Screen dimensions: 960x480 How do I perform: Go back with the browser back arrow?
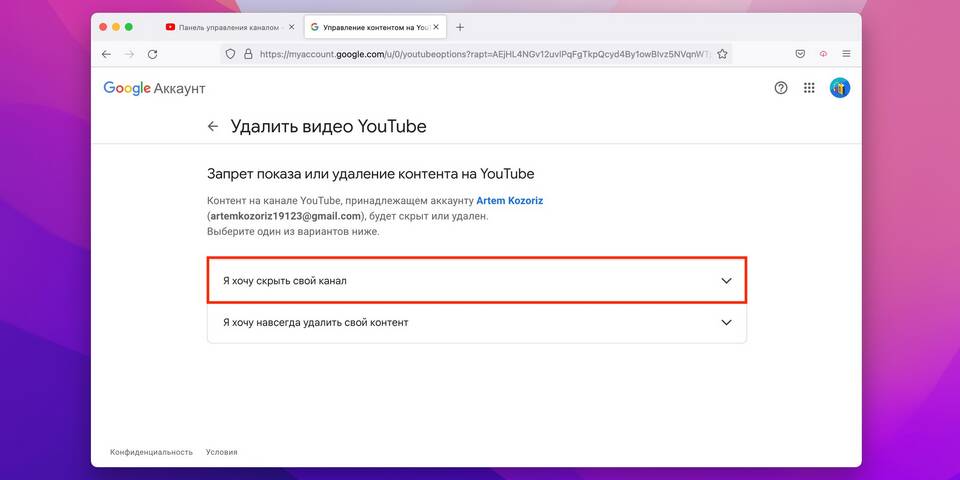tap(107, 54)
